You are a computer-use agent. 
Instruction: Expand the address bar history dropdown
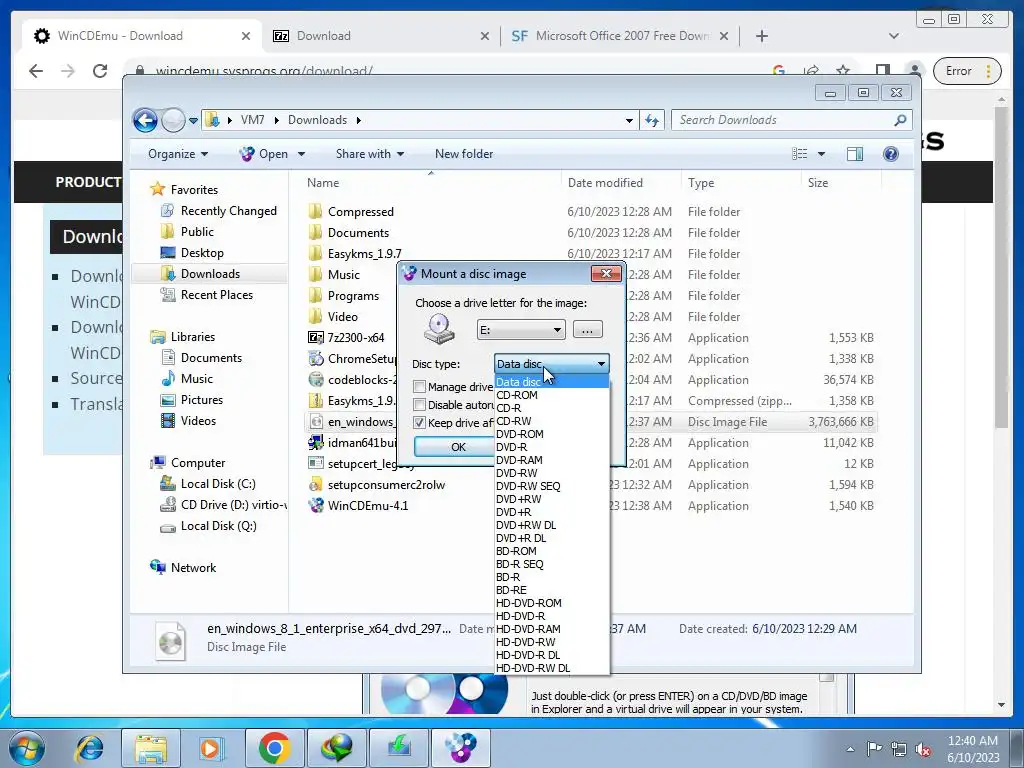click(x=629, y=120)
